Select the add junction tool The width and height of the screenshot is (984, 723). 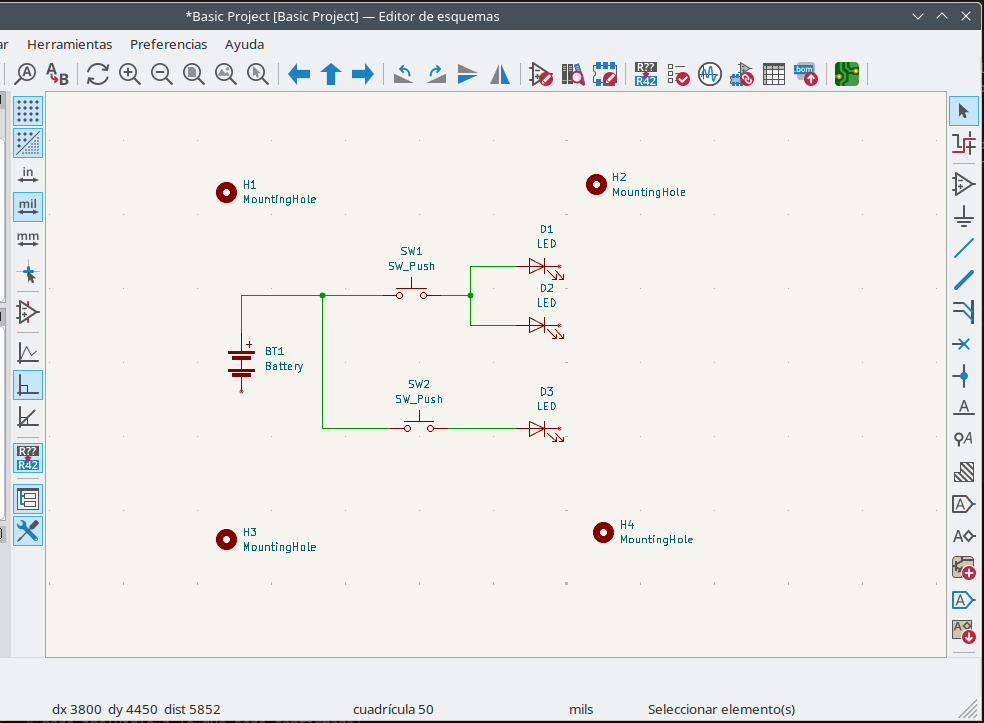point(963,376)
